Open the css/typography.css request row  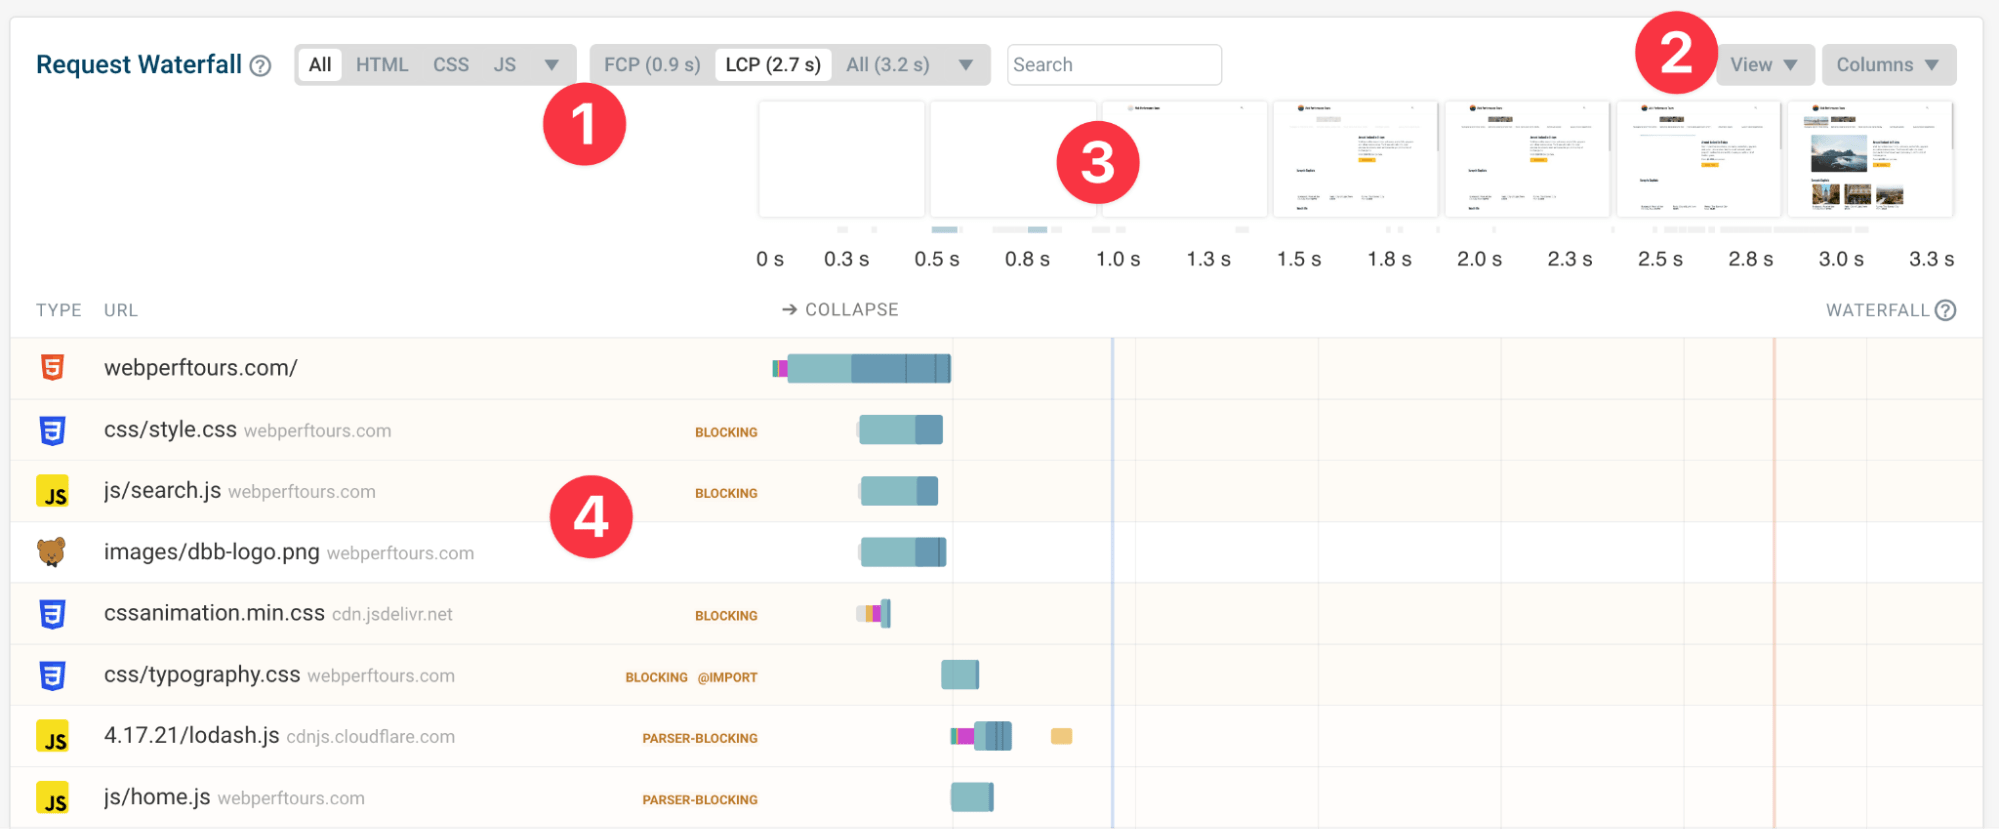(x=202, y=675)
